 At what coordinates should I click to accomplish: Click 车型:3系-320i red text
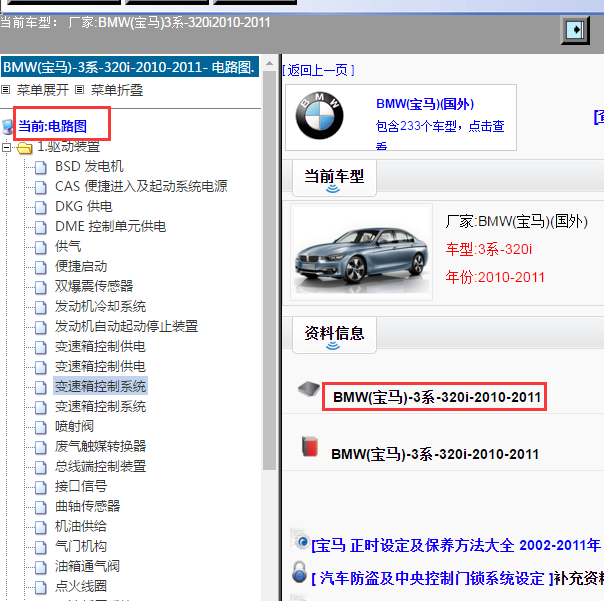(488, 249)
